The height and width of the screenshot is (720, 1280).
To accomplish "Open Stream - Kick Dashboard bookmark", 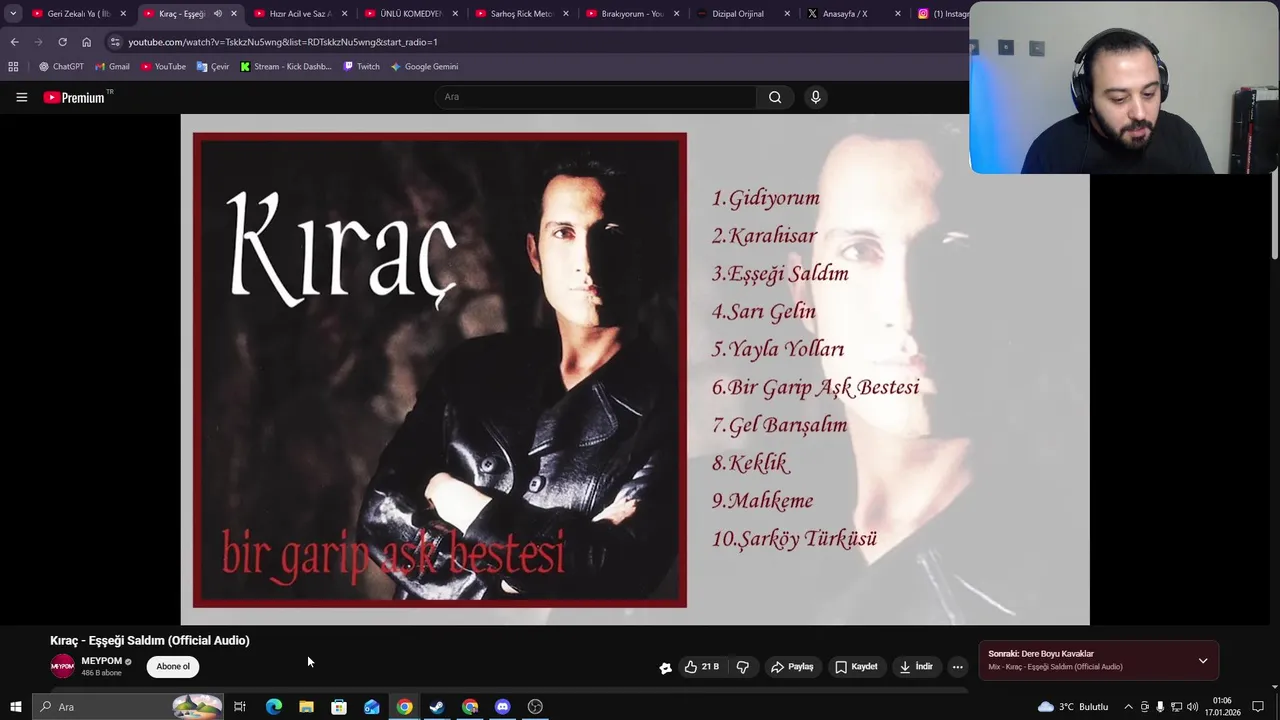I will pos(285,67).
